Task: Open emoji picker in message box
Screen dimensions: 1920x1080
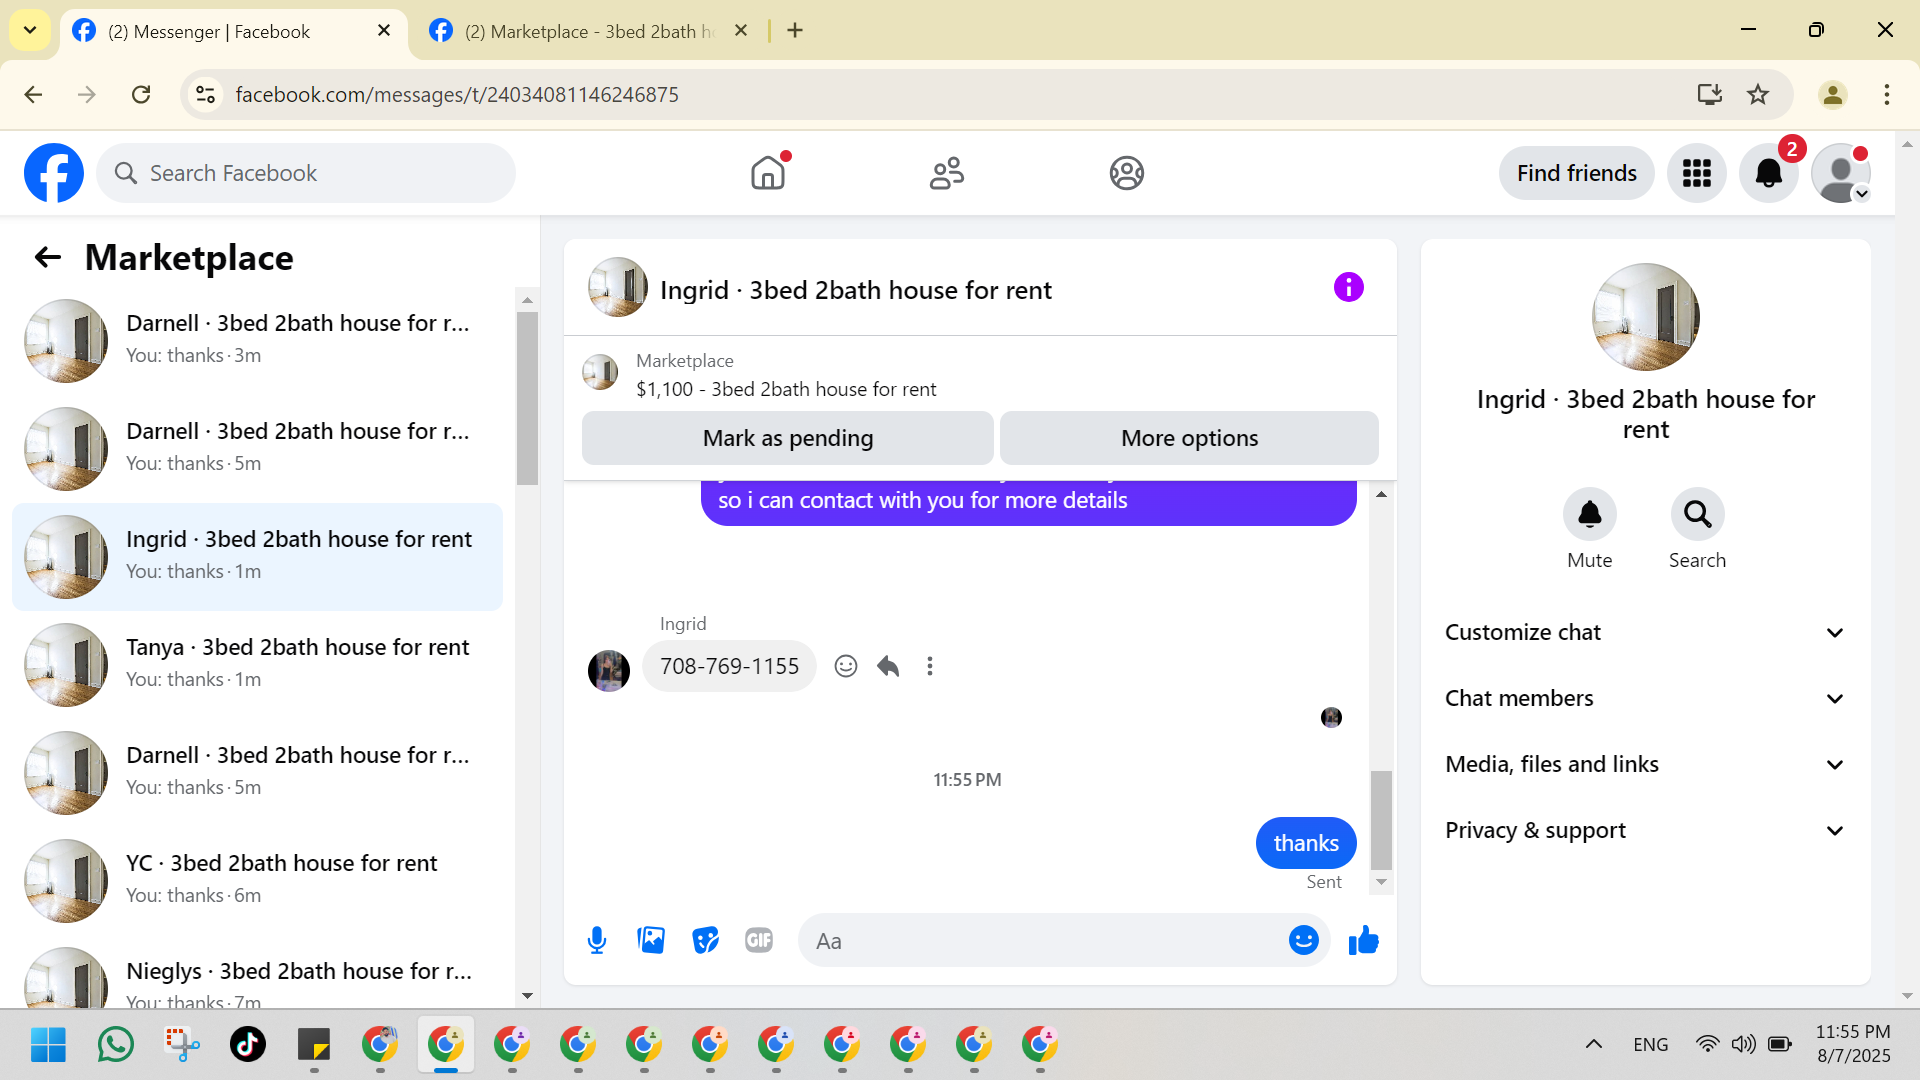Action: pyautogui.click(x=1303, y=940)
